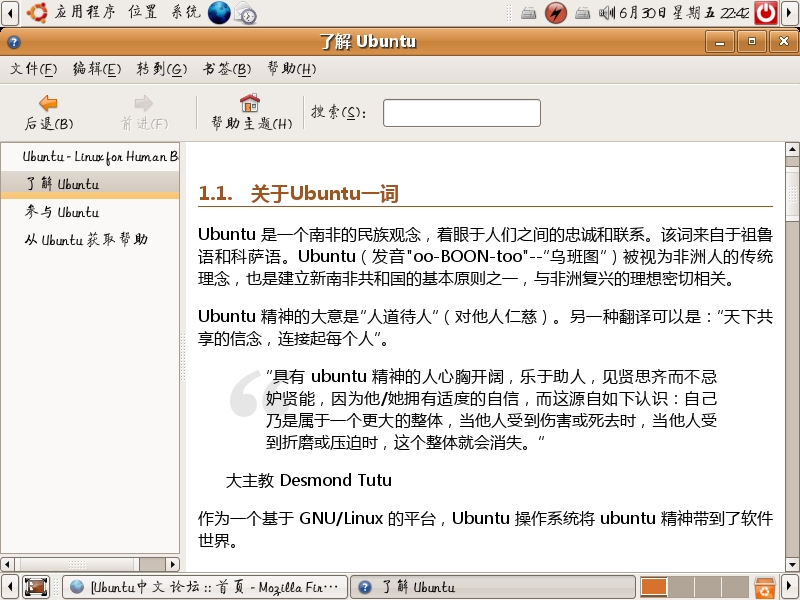
Task: Click the top panel left hide arrow
Action: click(x=10, y=13)
